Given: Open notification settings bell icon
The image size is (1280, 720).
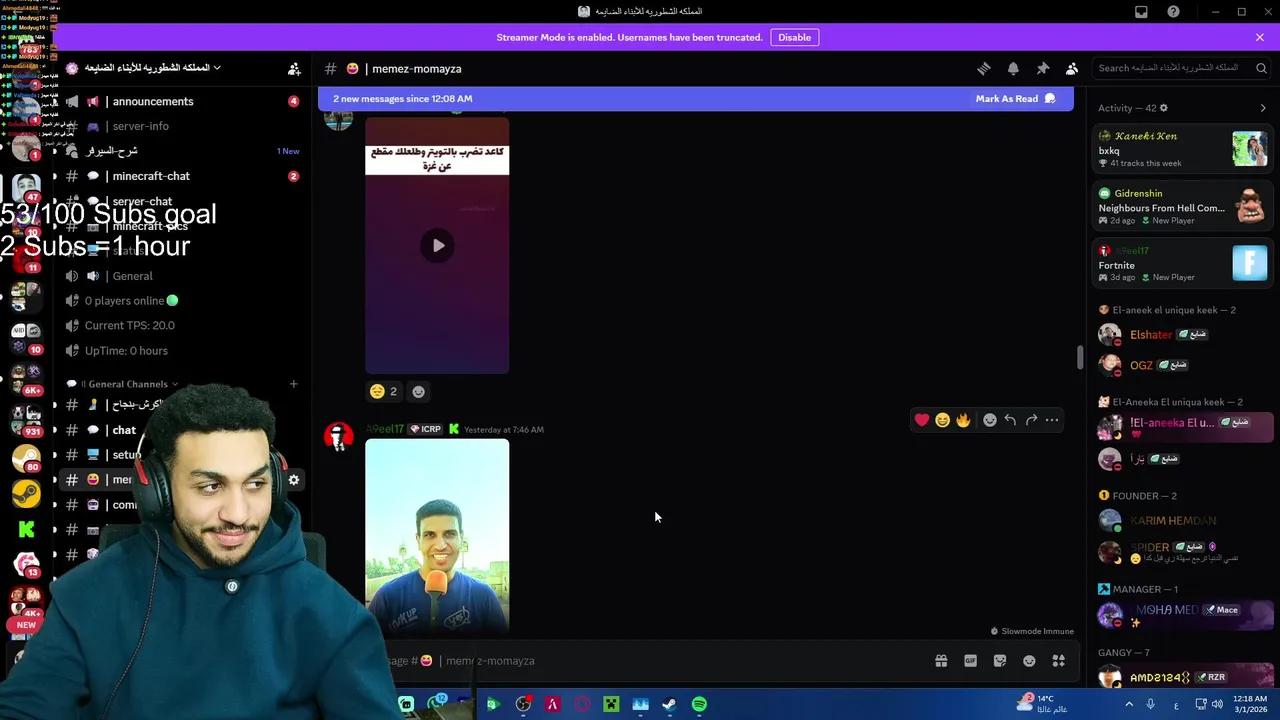Looking at the screenshot, I should click(1013, 68).
